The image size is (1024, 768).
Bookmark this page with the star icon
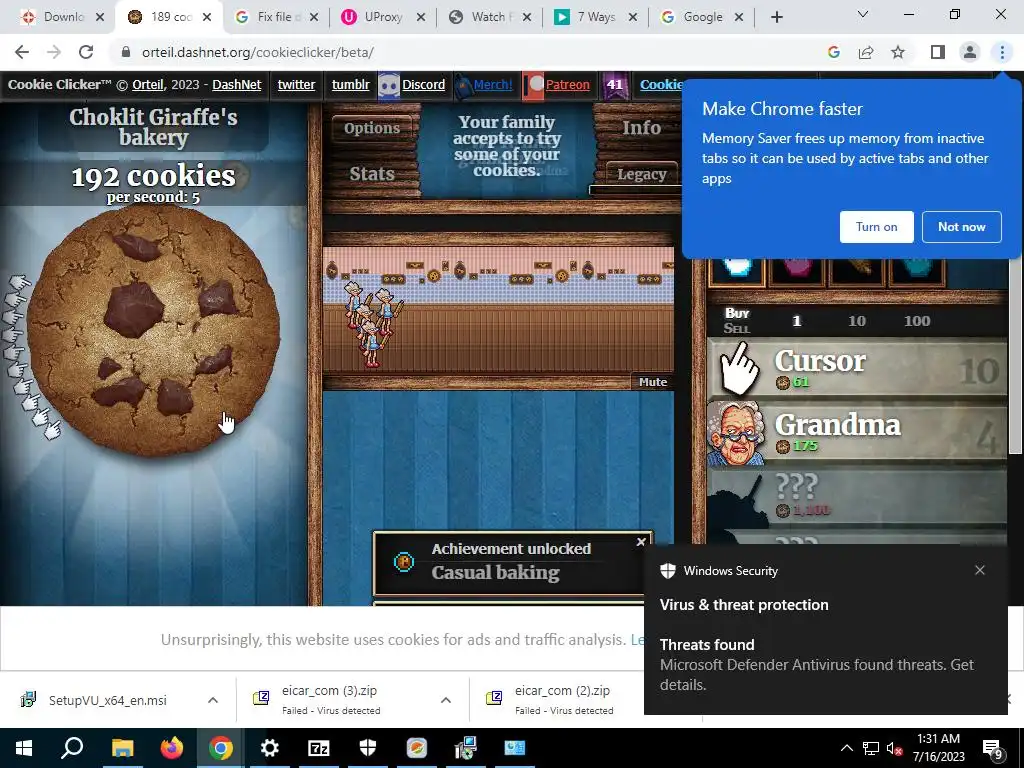click(898, 52)
